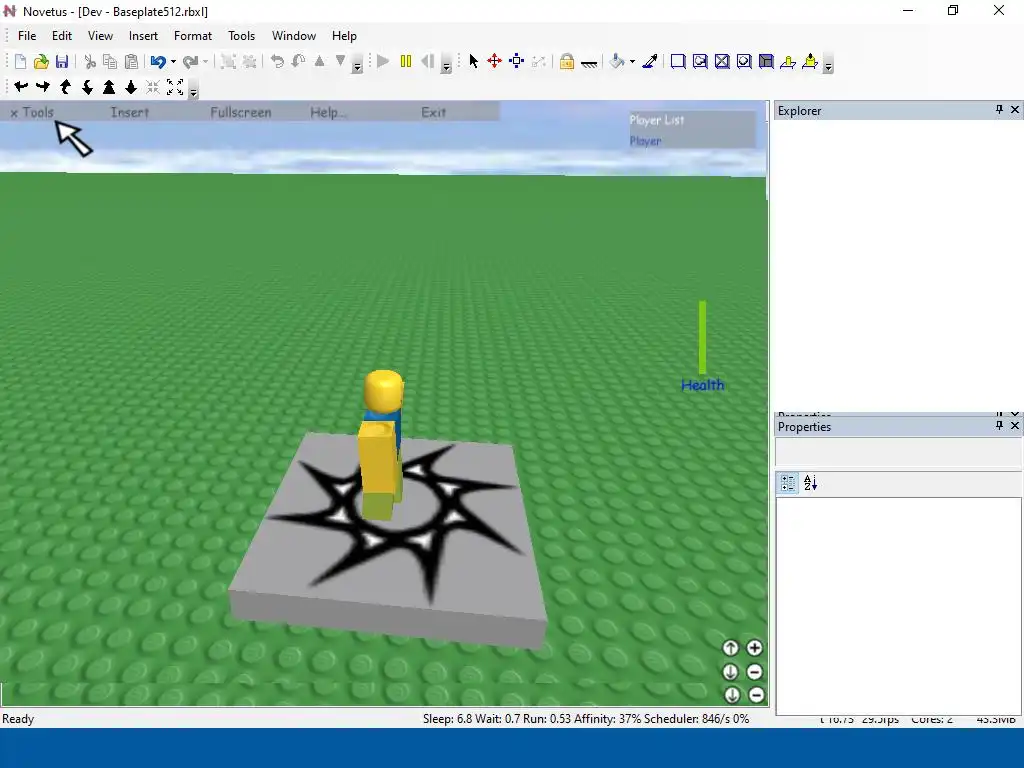This screenshot has height=768, width=1024.
Task: Select the Motor tool
Action: coord(810,61)
